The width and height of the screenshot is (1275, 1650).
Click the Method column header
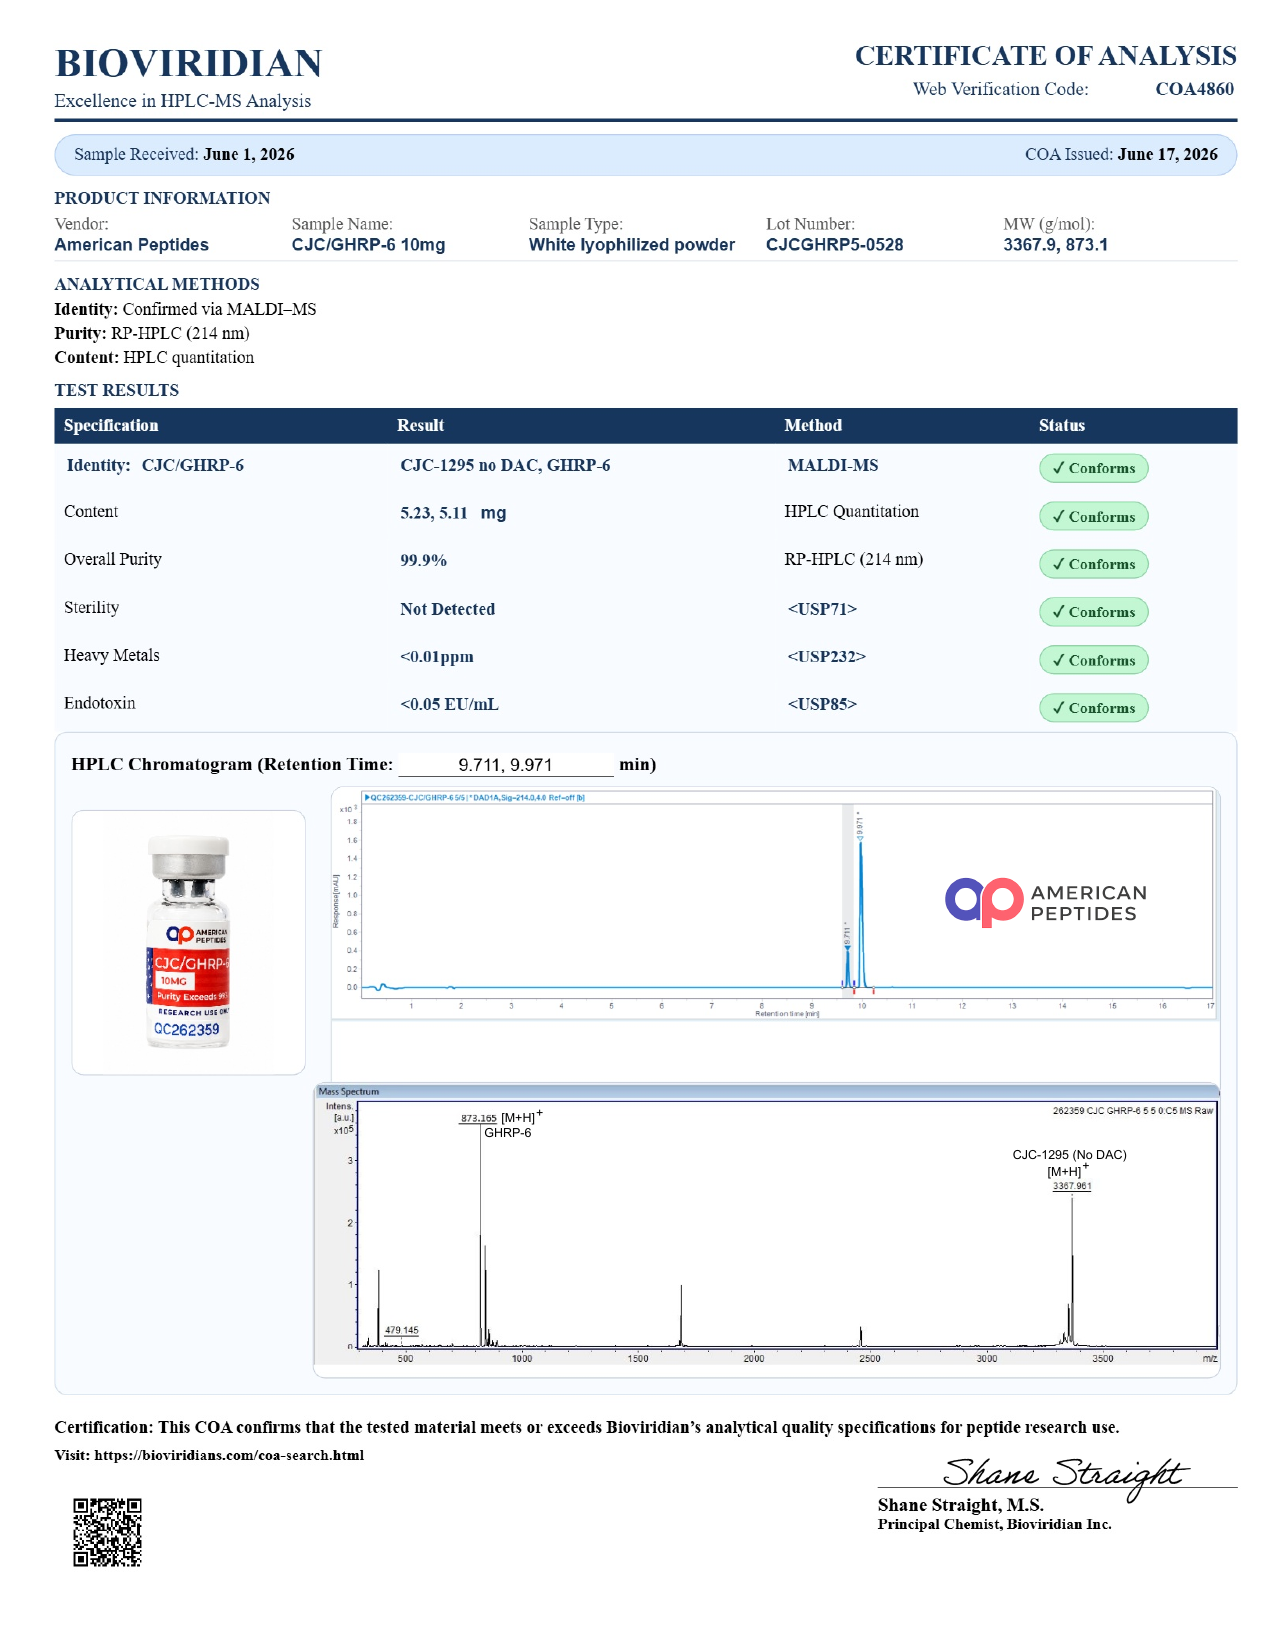813,425
